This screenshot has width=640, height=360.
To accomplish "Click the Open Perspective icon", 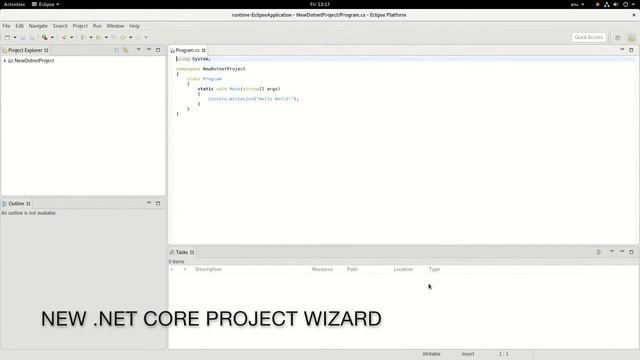I will click(x=618, y=38).
